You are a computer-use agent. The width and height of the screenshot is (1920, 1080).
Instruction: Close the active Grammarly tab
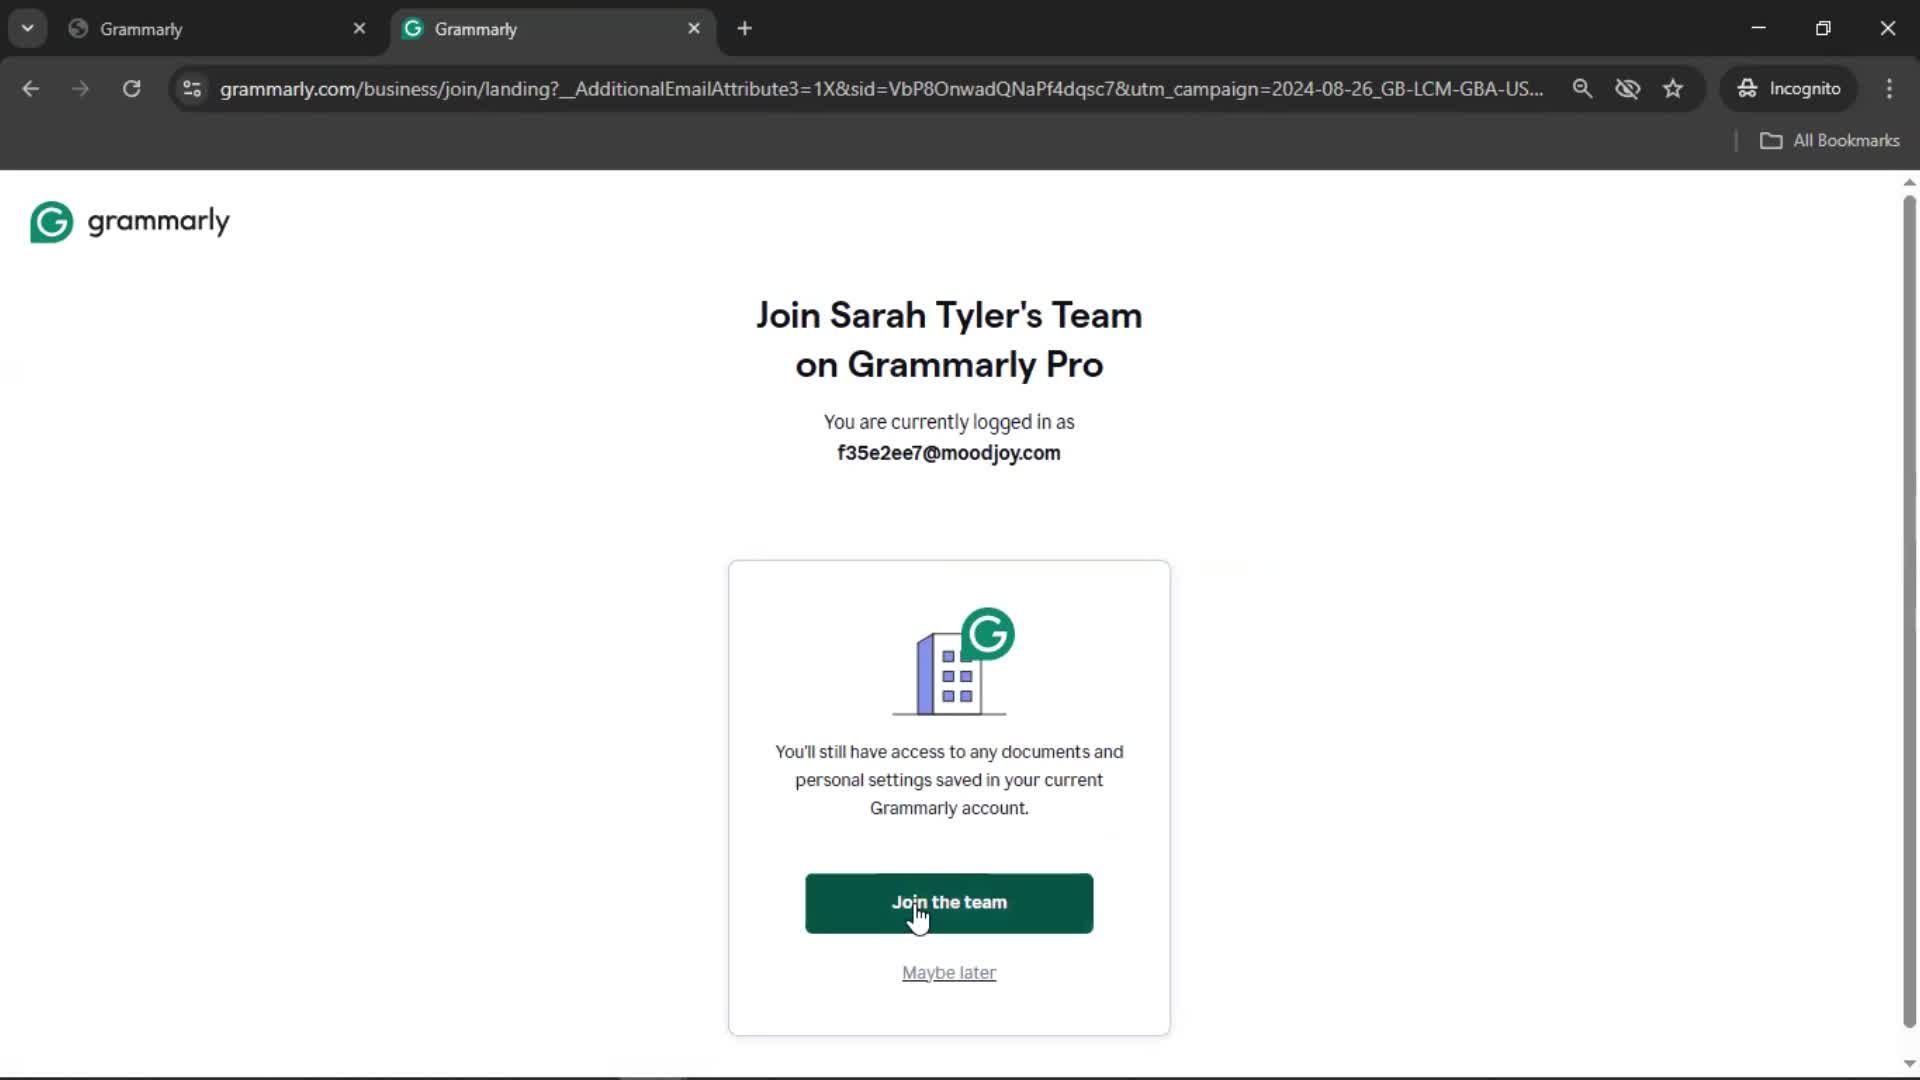tap(694, 29)
